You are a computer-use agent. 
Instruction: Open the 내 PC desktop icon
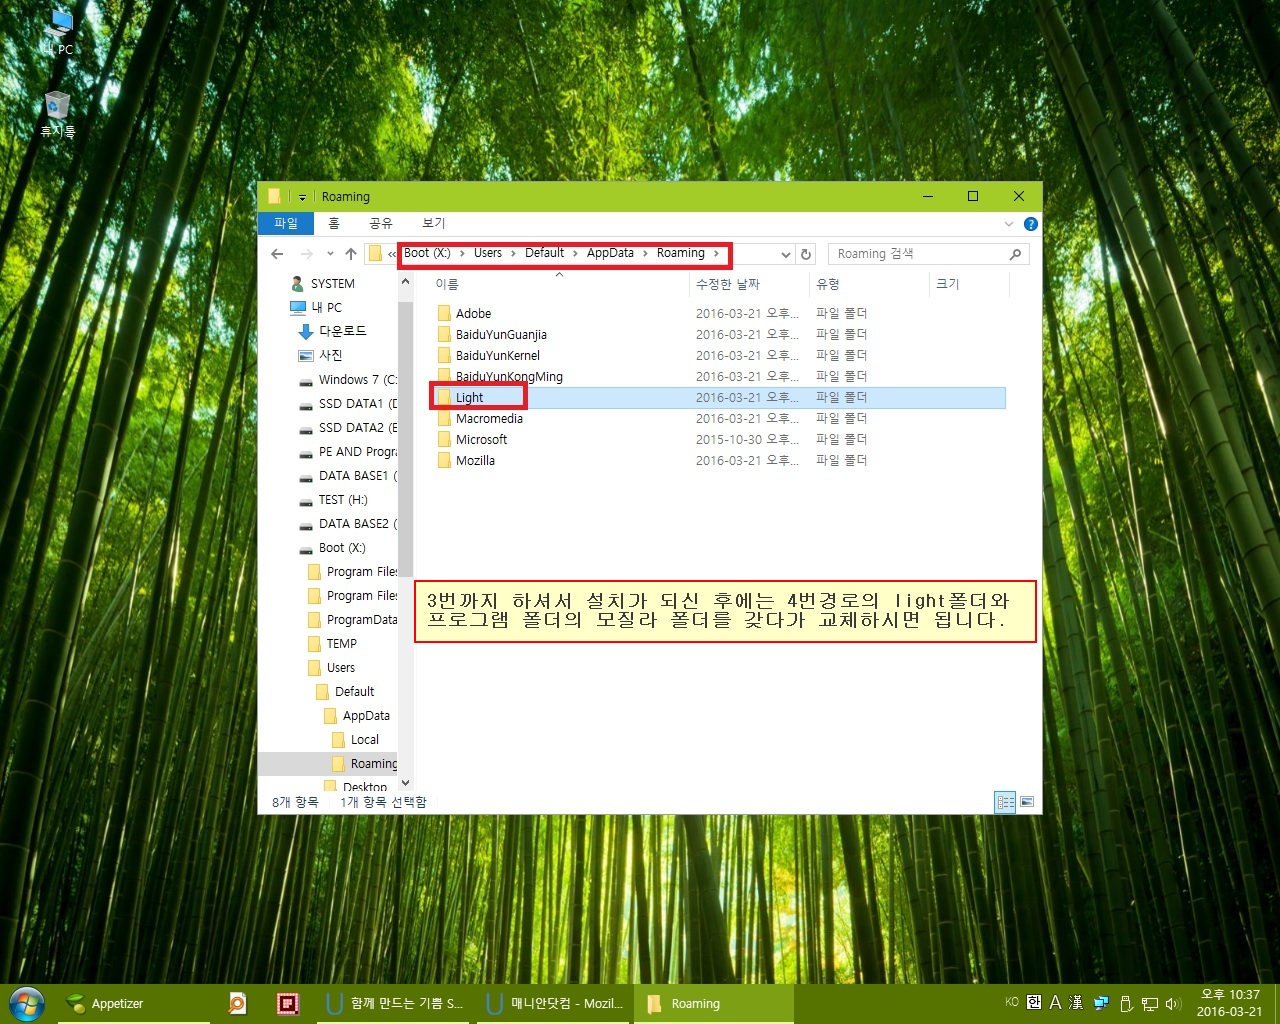(59, 31)
